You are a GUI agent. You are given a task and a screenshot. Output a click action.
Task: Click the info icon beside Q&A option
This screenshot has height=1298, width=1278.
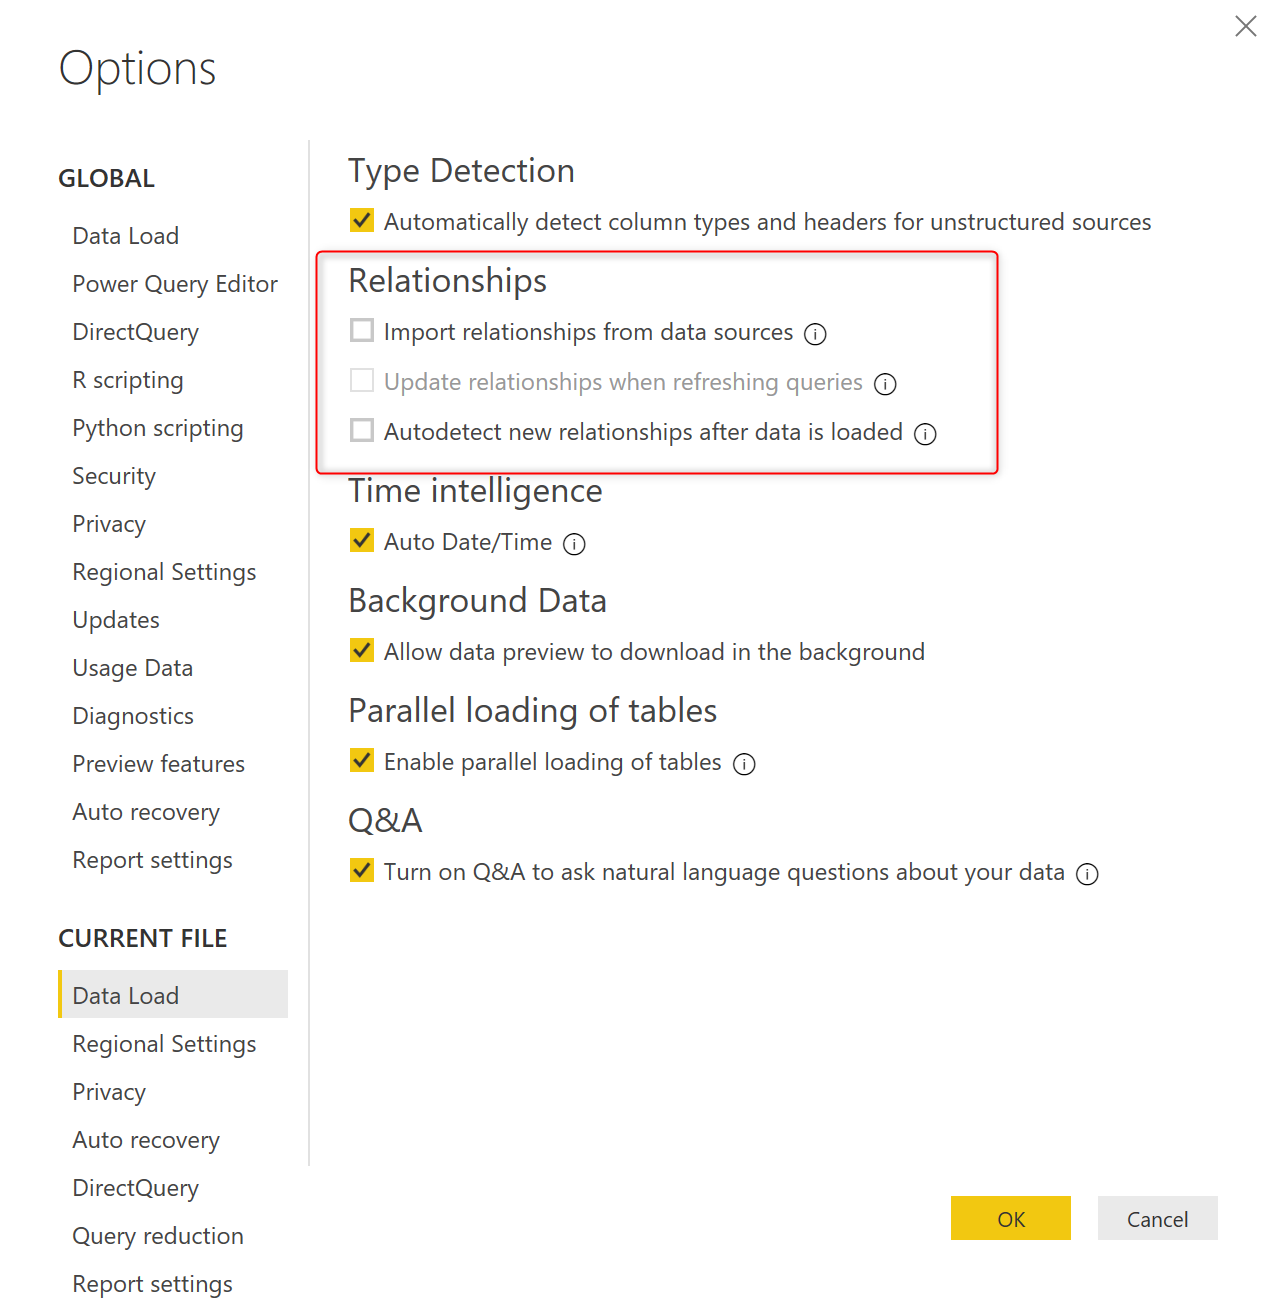click(1087, 874)
